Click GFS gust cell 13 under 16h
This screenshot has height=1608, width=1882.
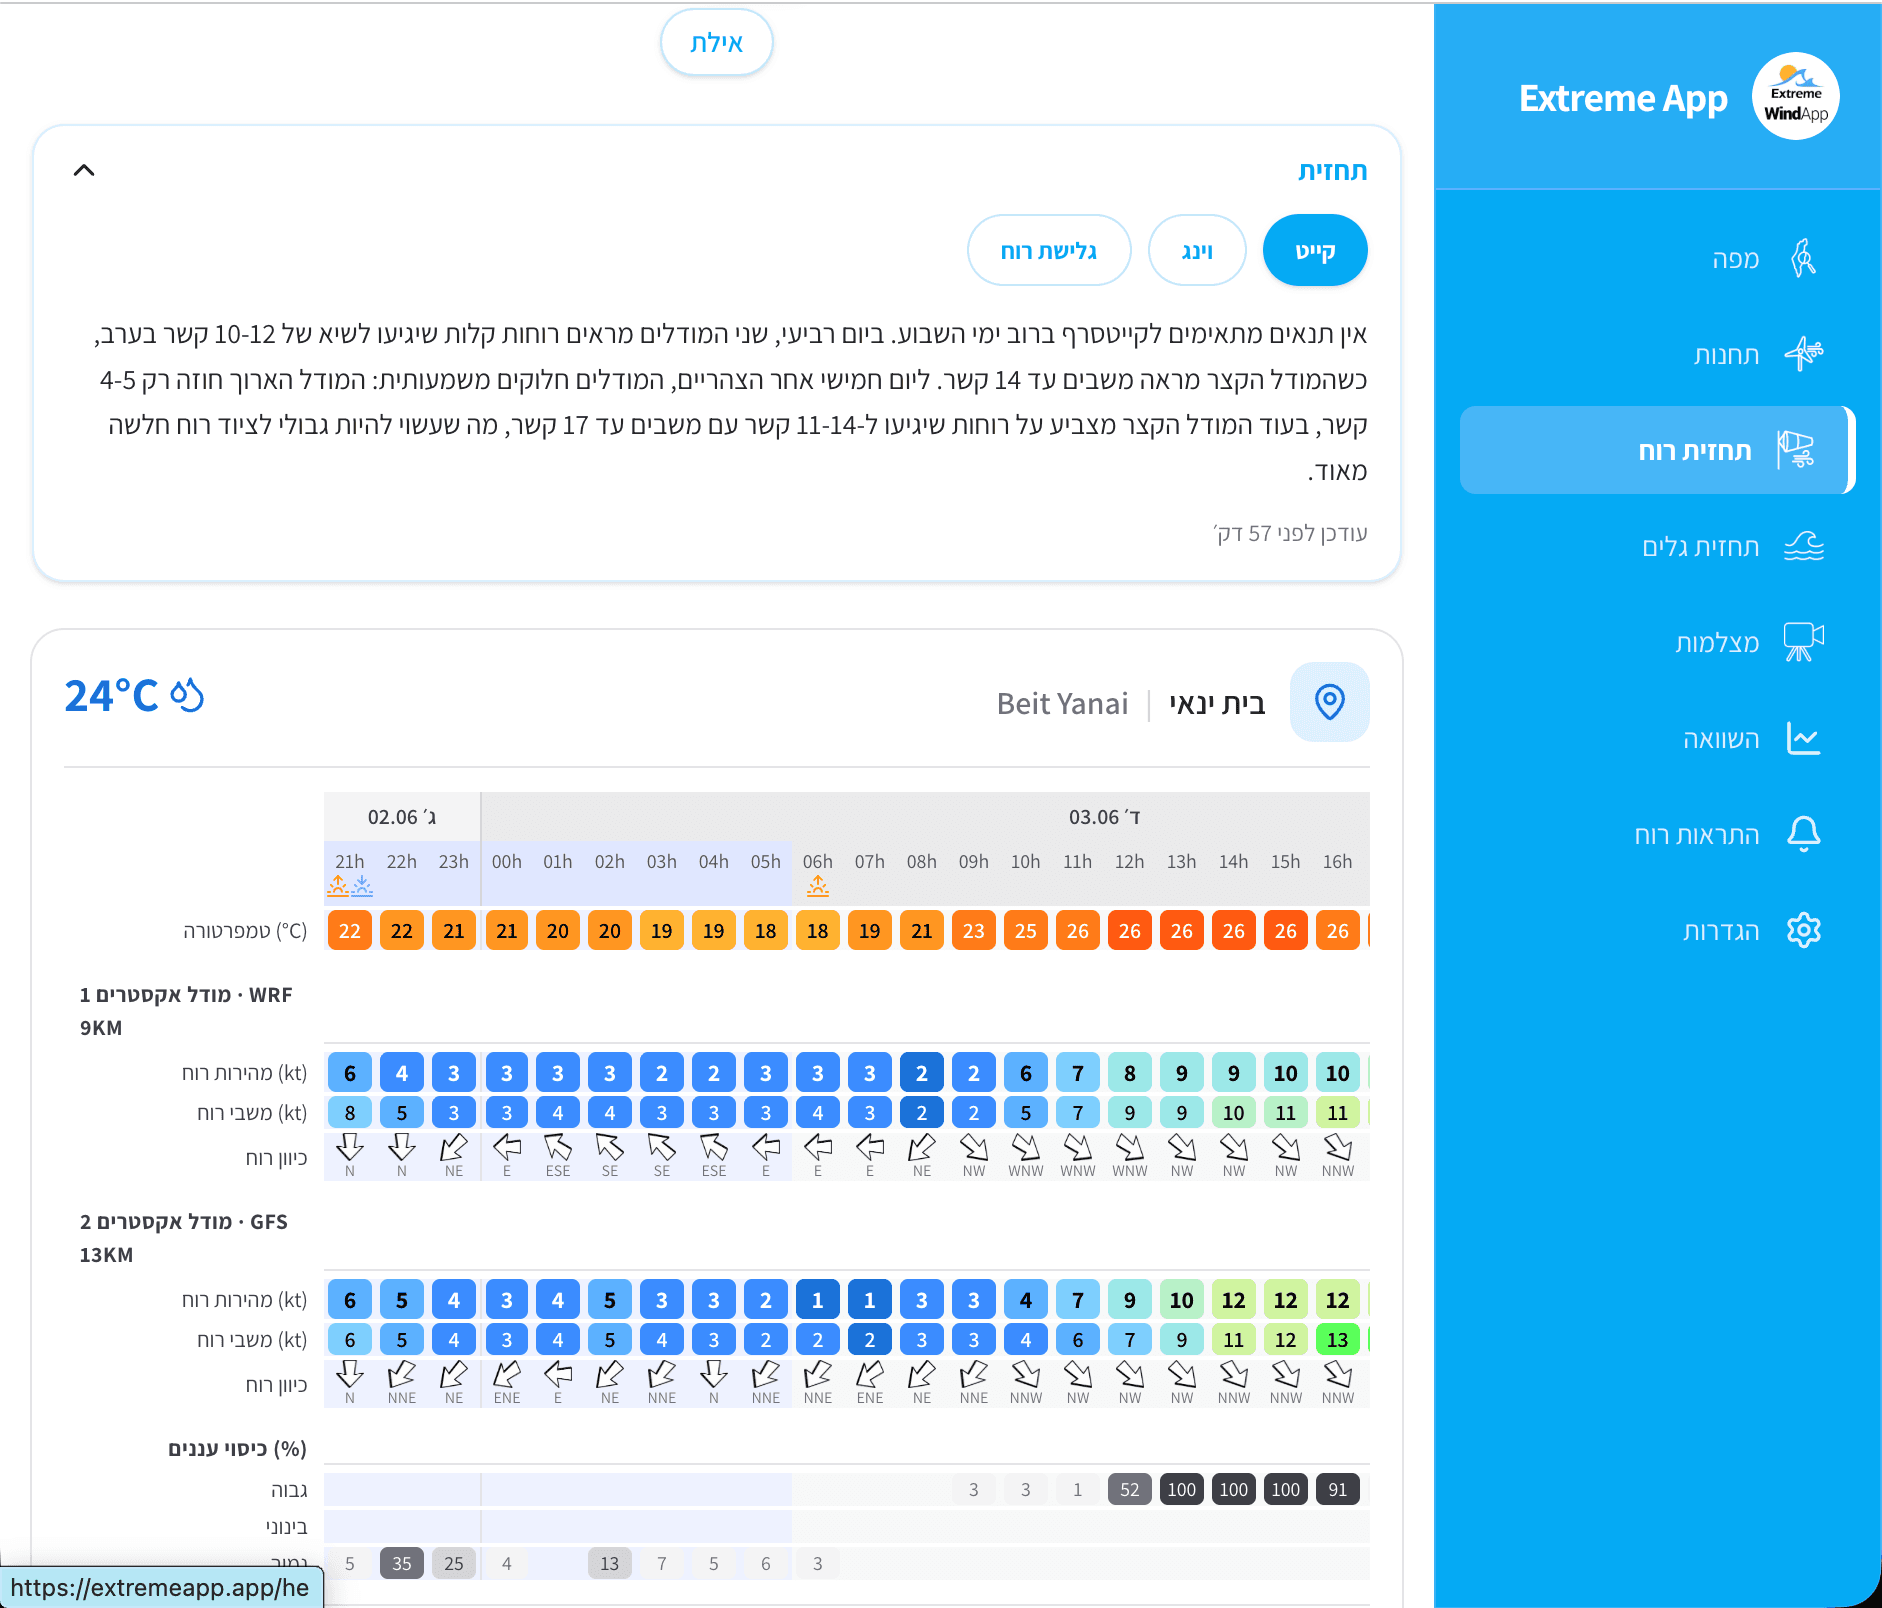click(1338, 1339)
